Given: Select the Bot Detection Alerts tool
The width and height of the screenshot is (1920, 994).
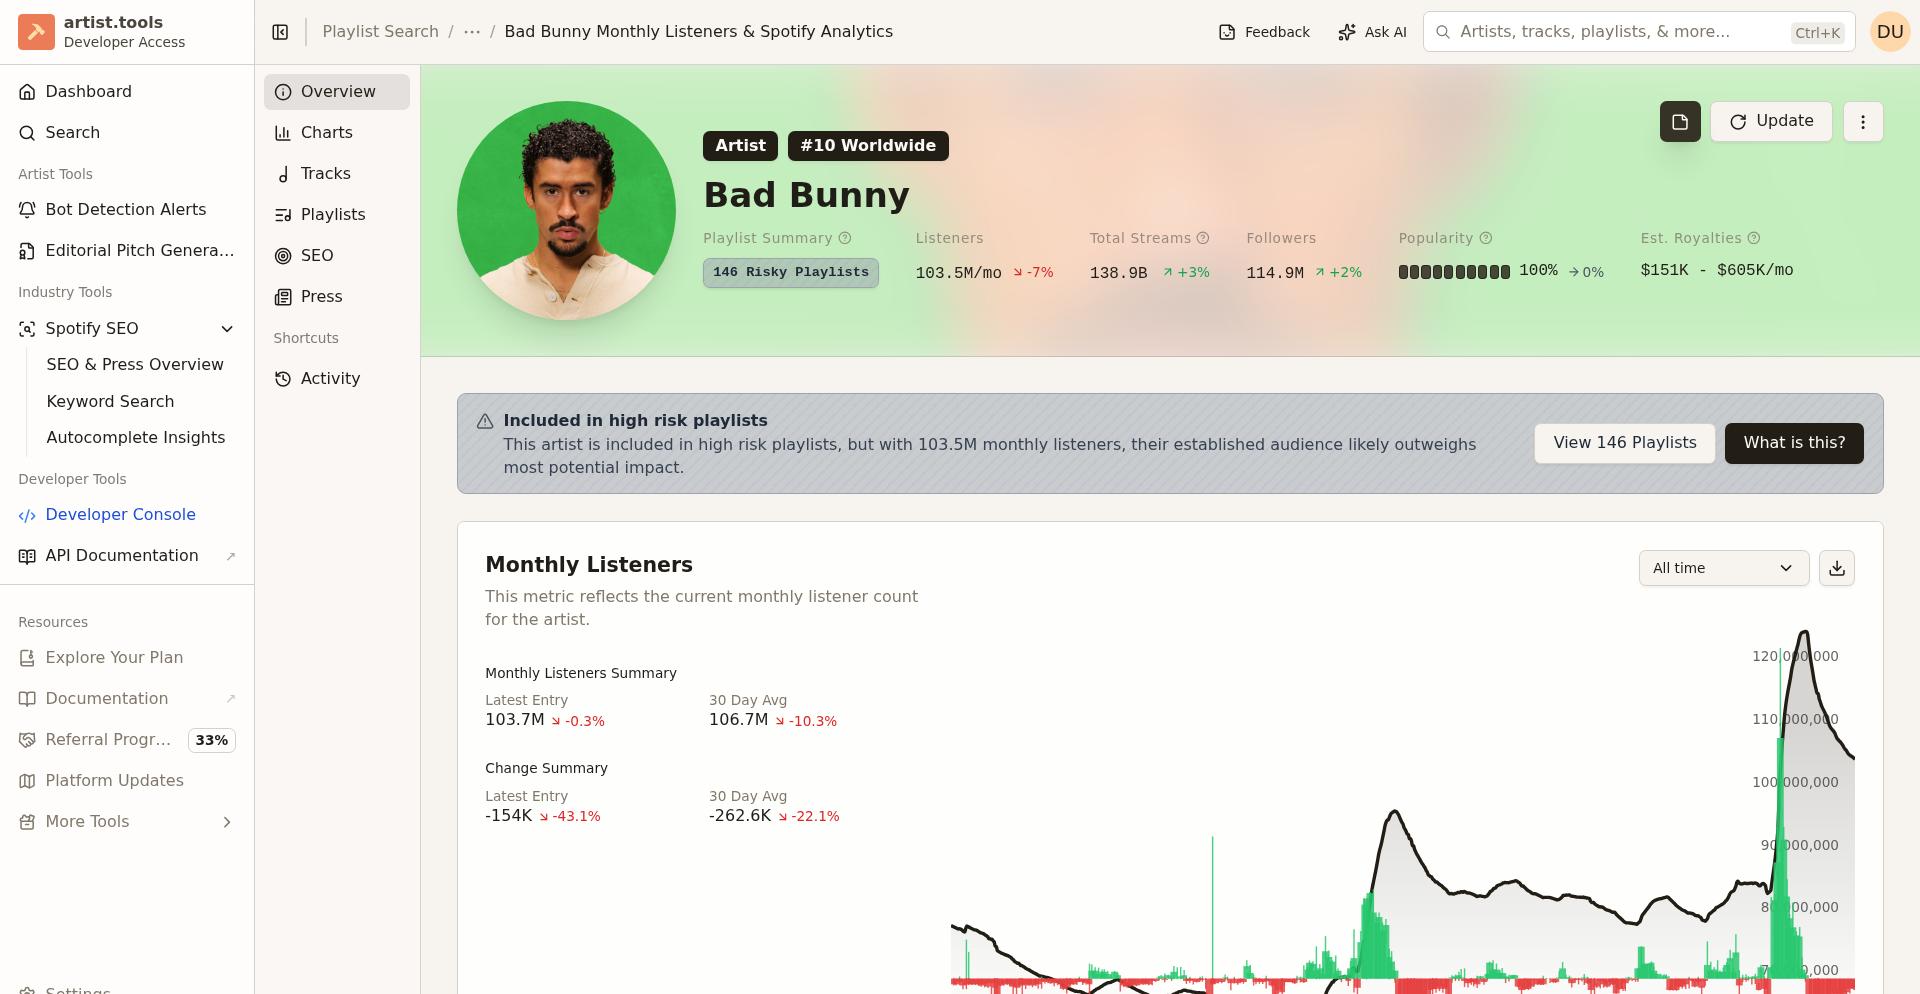Looking at the screenshot, I should pyautogui.click(x=125, y=209).
